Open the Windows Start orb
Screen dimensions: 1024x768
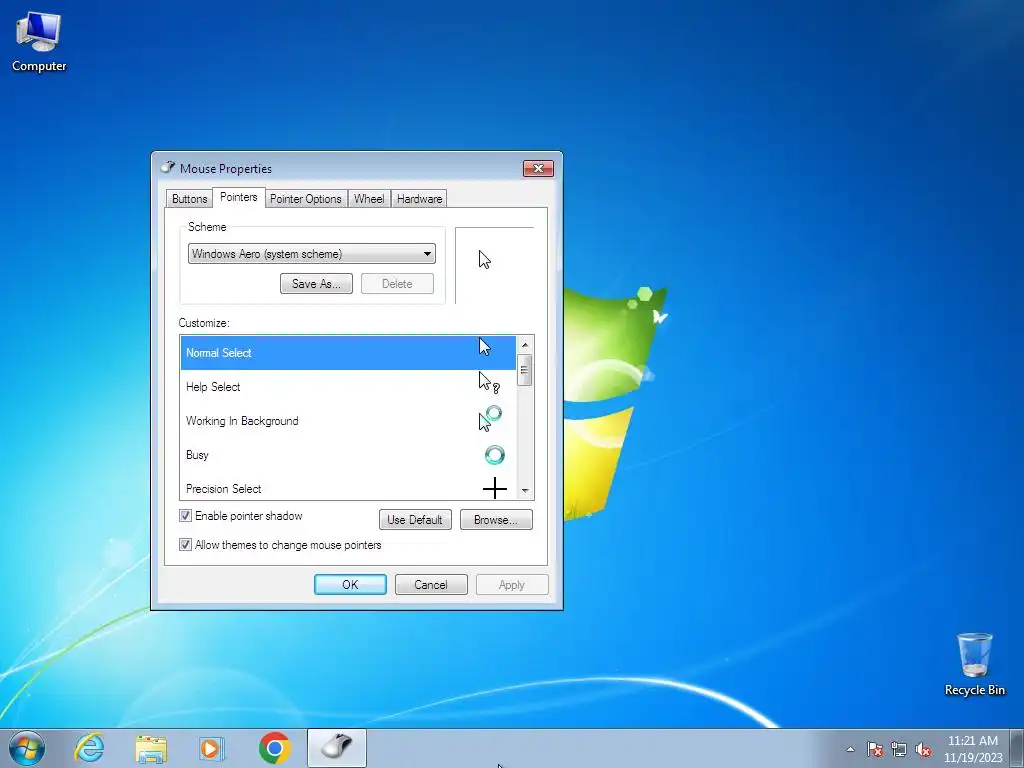pos(27,748)
